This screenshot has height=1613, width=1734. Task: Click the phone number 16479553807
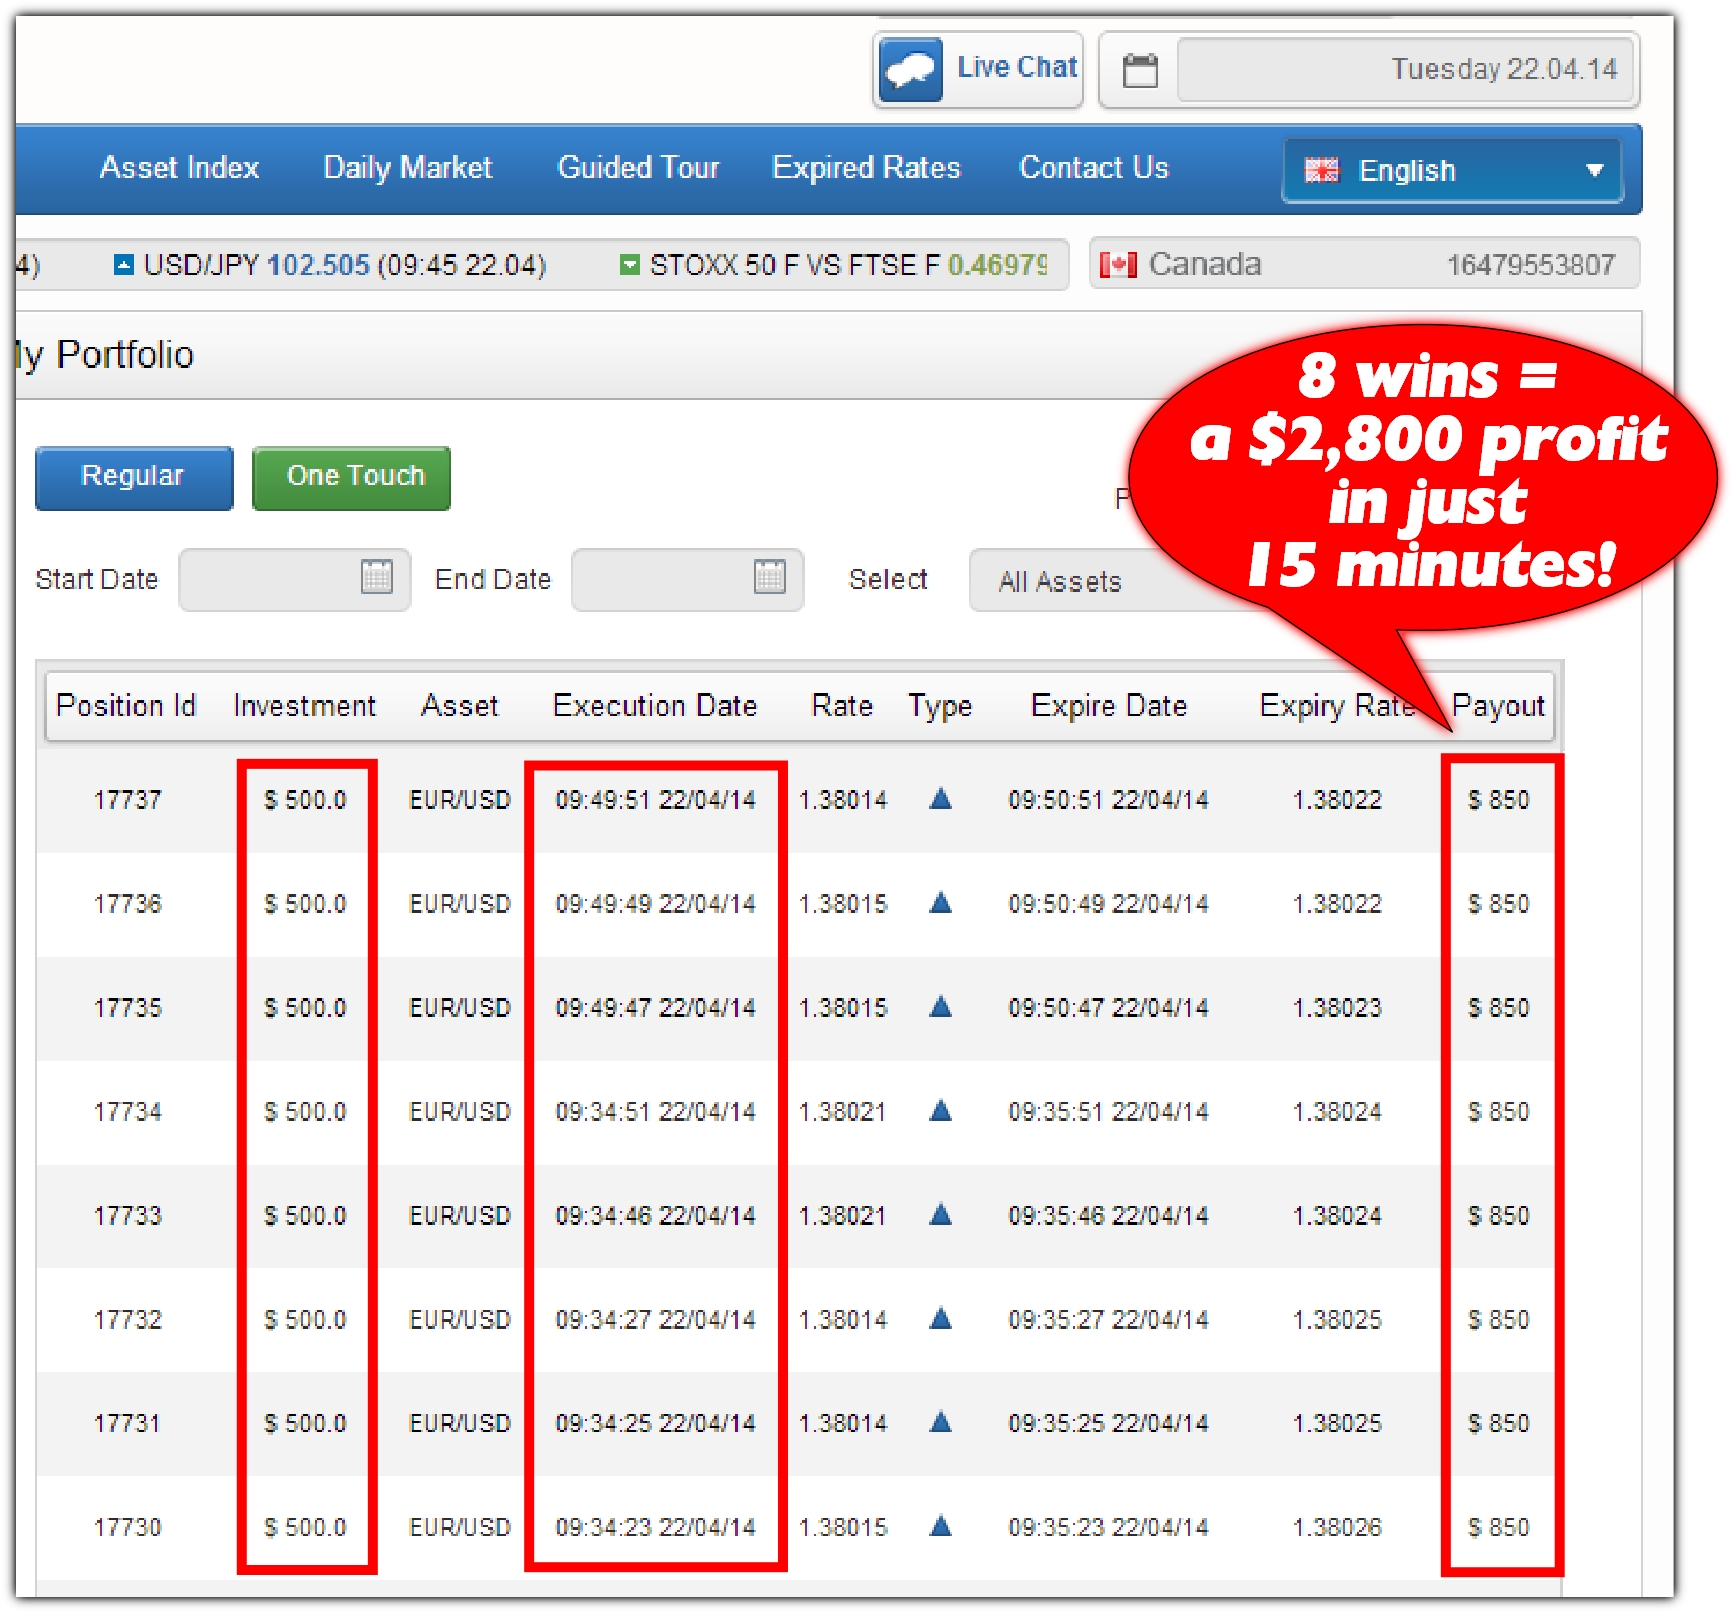(1531, 265)
